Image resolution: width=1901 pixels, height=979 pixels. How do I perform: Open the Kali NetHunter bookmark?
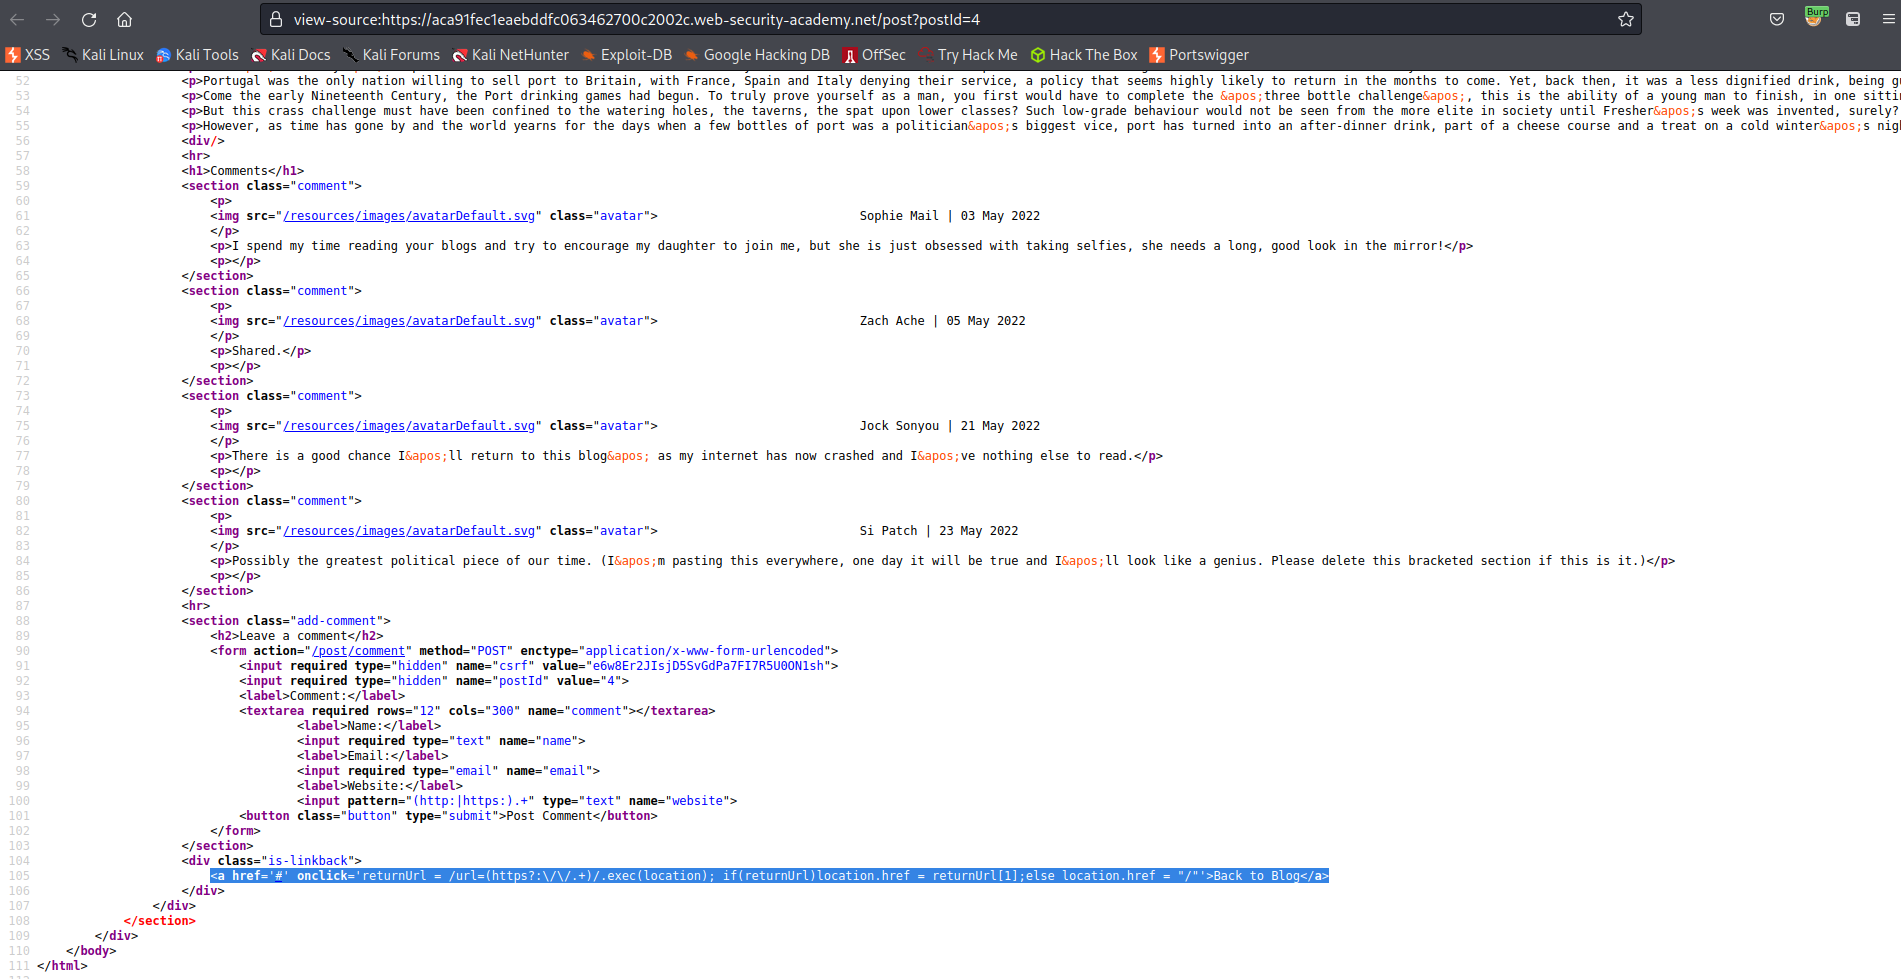pyautogui.click(x=510, y=55)
